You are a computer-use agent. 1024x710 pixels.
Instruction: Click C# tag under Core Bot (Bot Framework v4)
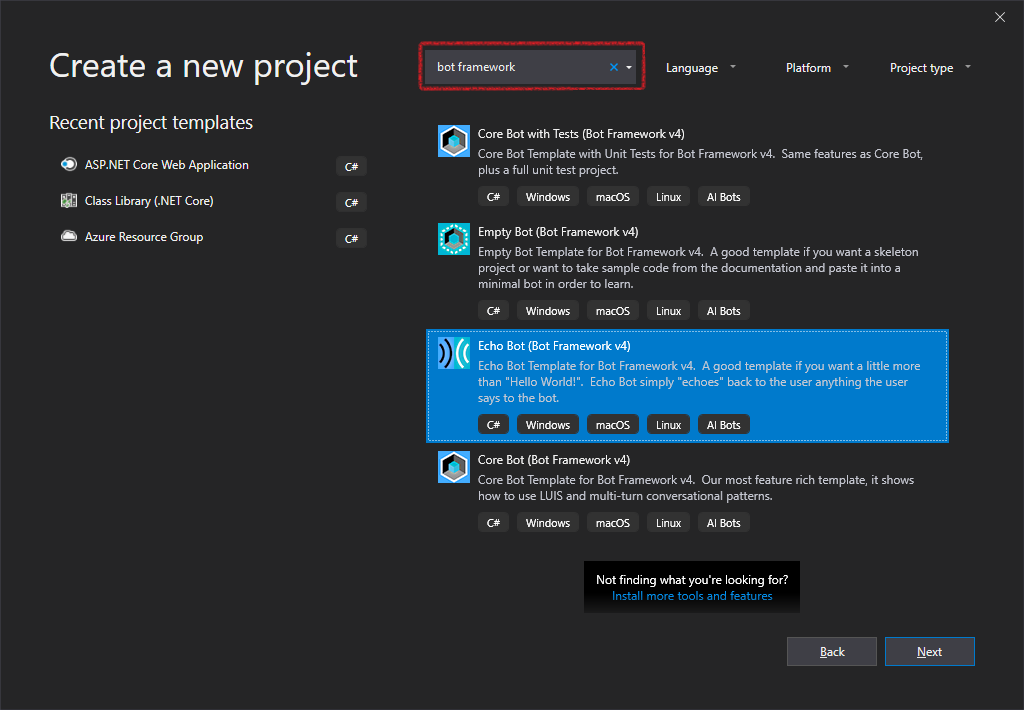pos(493,523)
